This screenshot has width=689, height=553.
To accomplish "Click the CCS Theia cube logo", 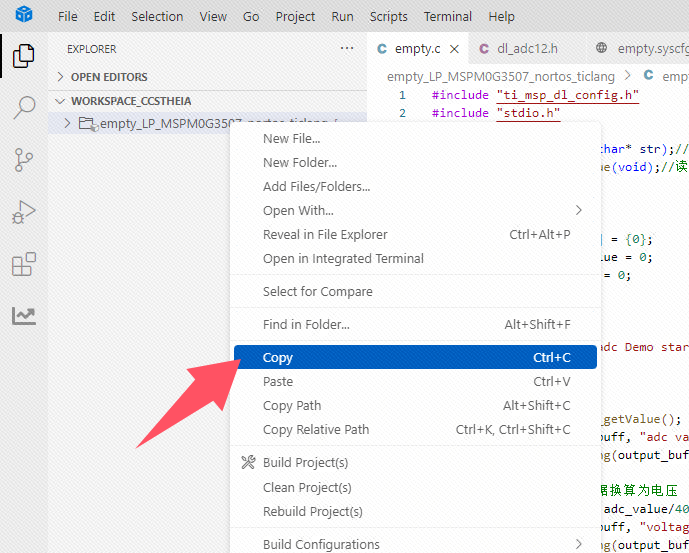I will point(24,15).
